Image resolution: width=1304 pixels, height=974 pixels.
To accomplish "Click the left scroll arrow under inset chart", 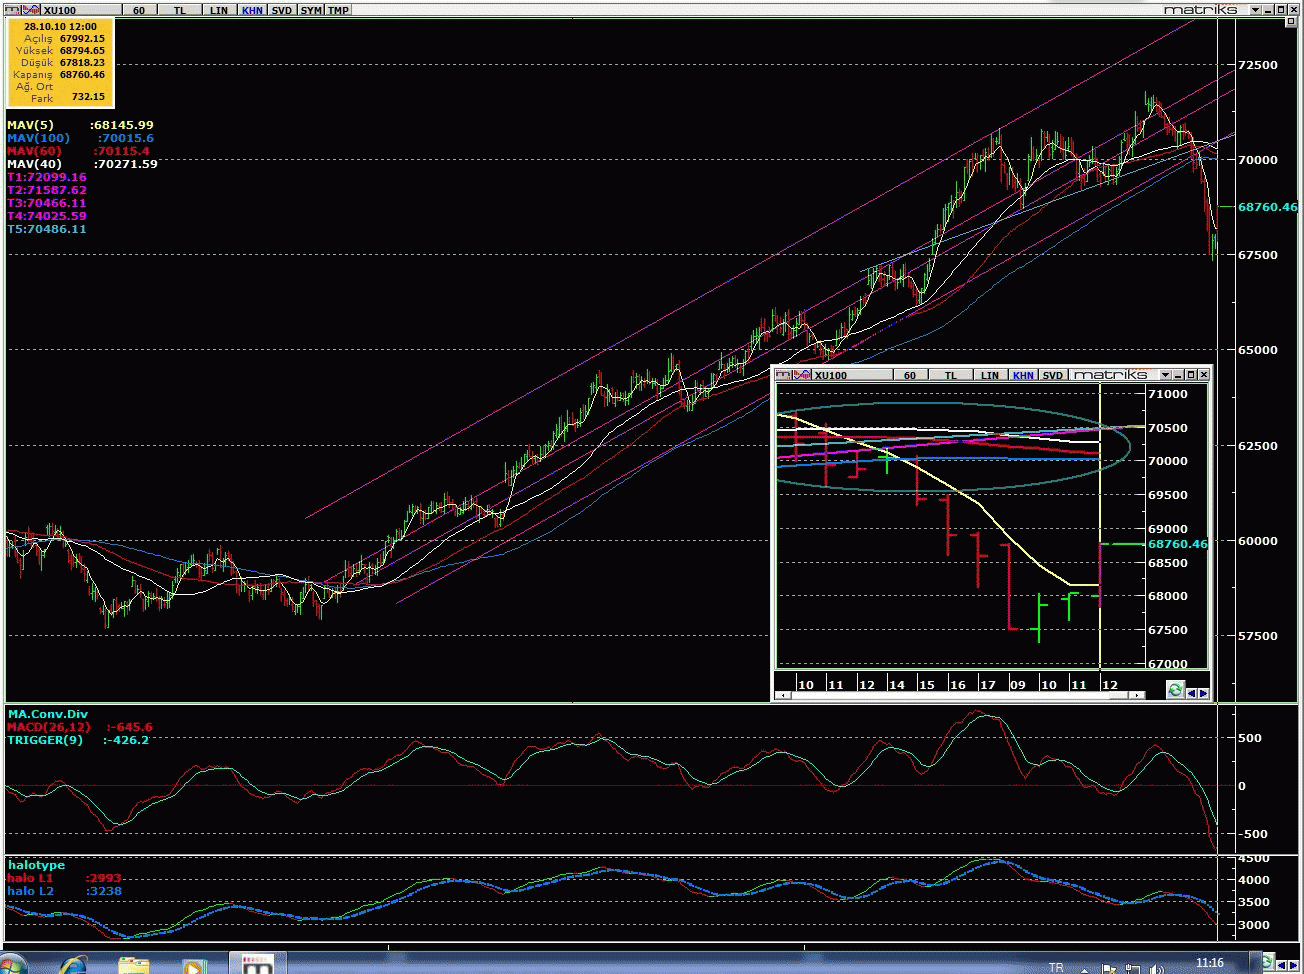I will 781,696.
